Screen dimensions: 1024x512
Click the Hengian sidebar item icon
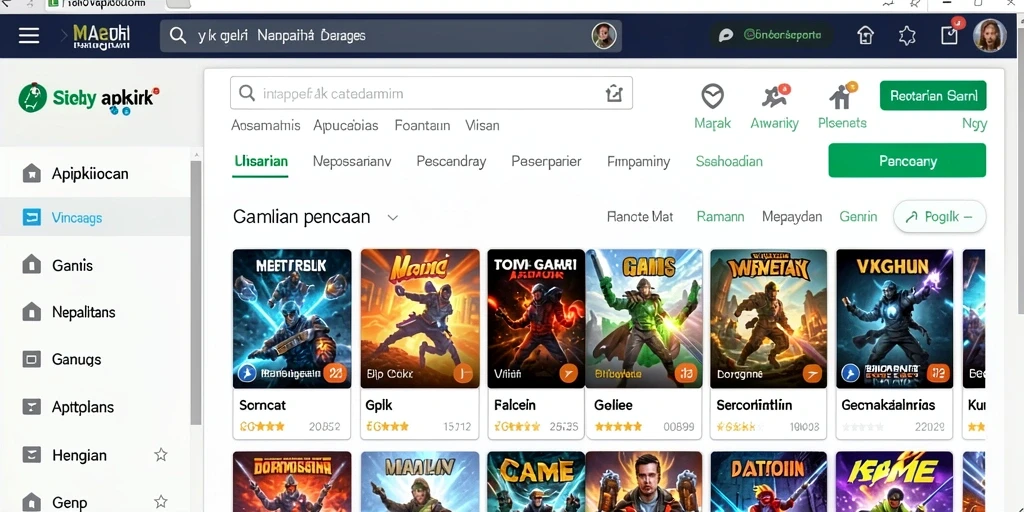pyautogui.click(x=31, y=455)
